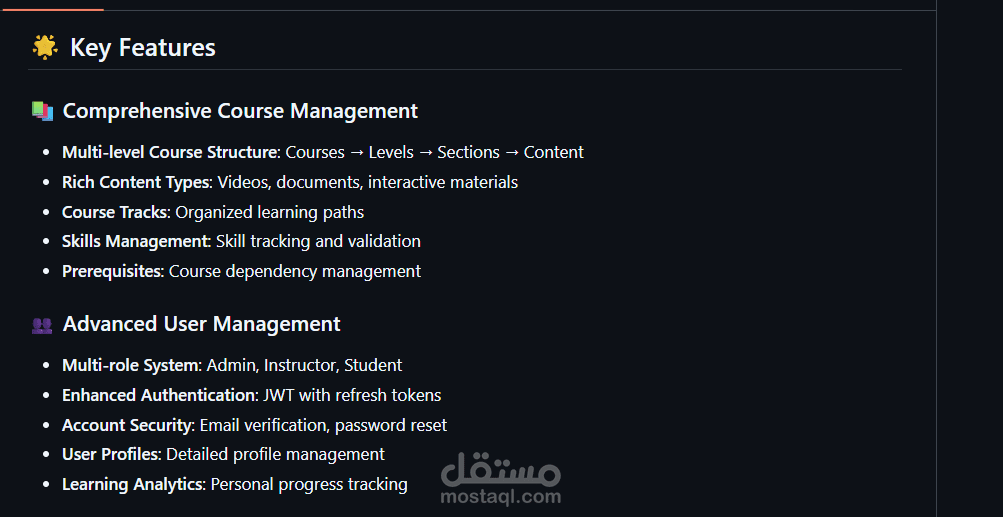
Task: Click the Skills Management bullet item
Action: 241,241
